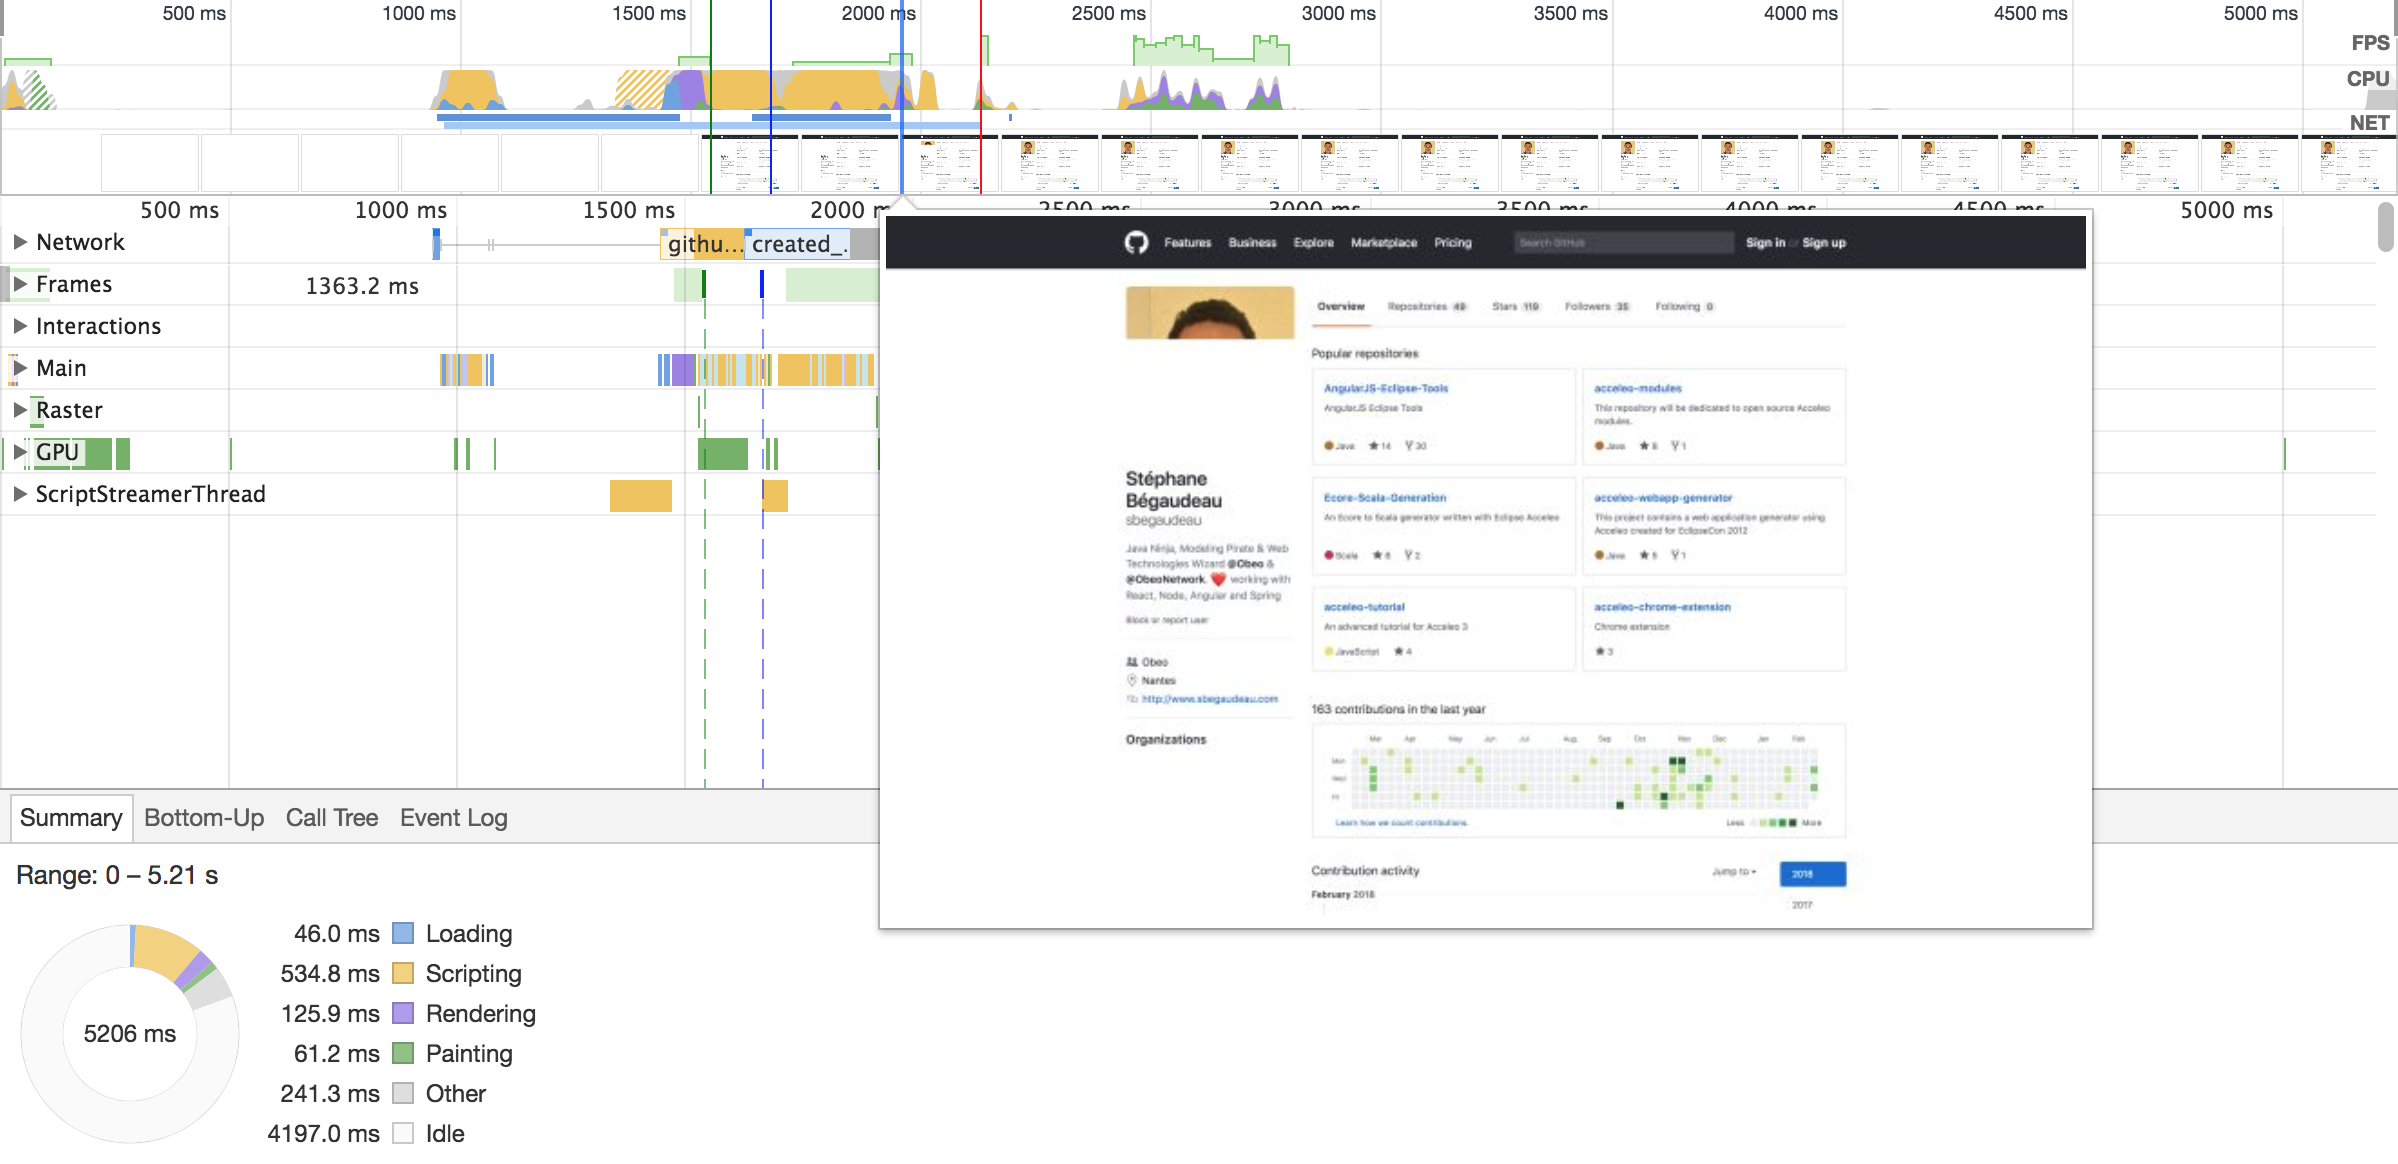Expand the Frames track
The image size is (2398, 1164).
click(x=20, y=284)
